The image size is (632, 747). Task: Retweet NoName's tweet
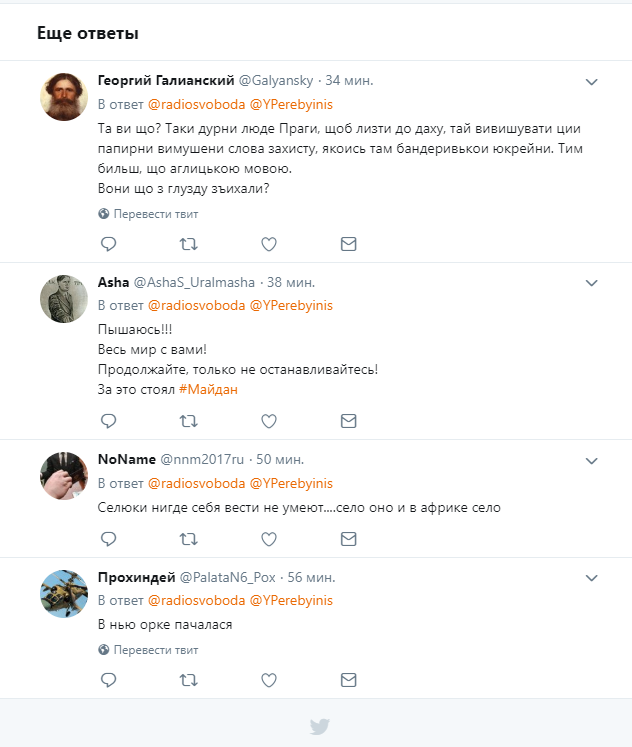click(x=187, y=538)
